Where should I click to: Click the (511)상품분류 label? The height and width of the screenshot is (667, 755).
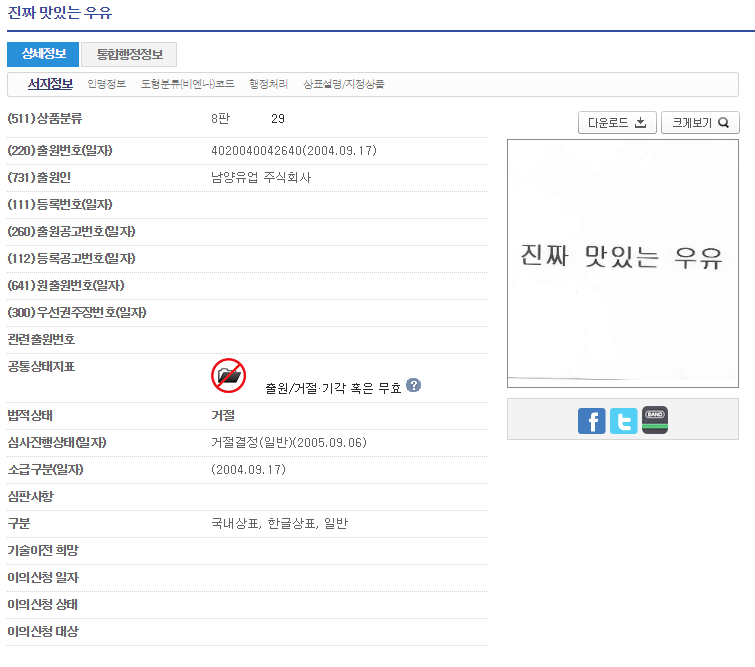pos(45,119)
